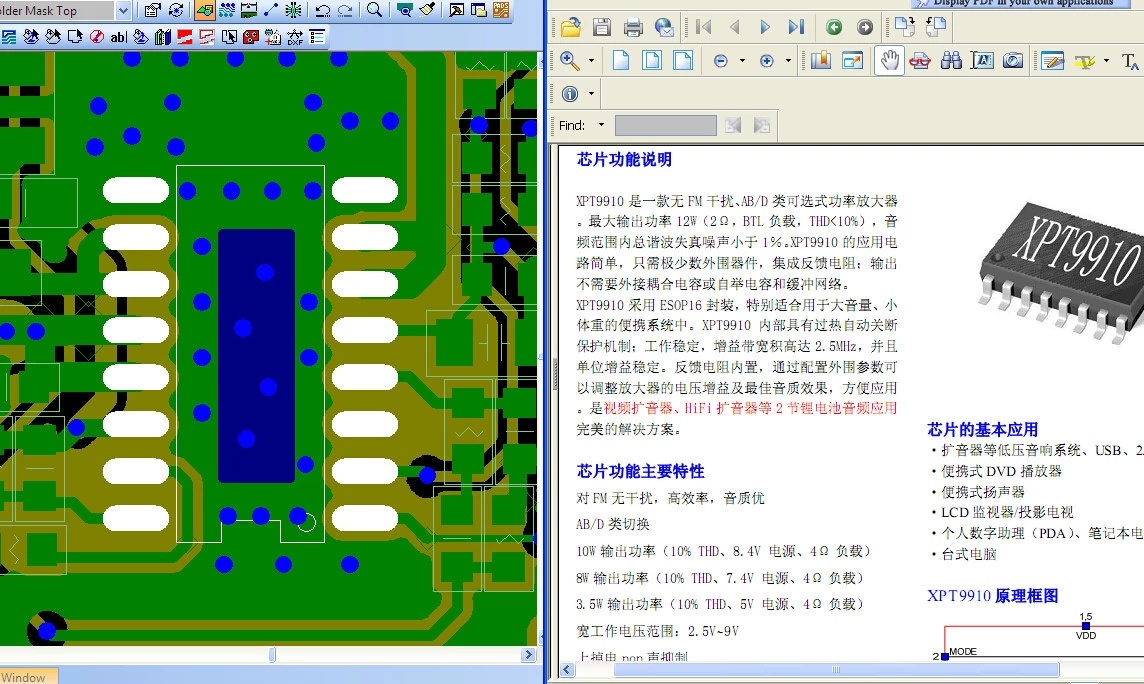Screen dimensions: 1144x684
Task: Click the Redraw brush icon
Action: pyautogui.click(x=428, y=10)
